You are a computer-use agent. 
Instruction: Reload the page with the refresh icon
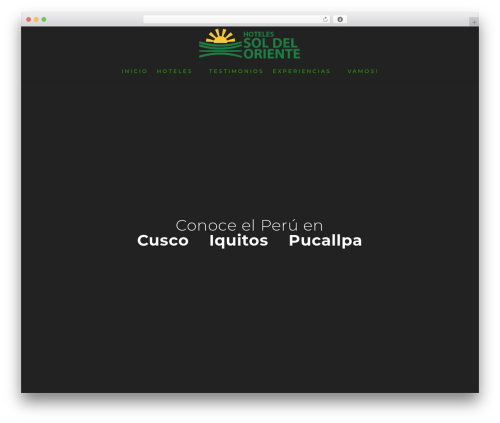click(325, 19)
